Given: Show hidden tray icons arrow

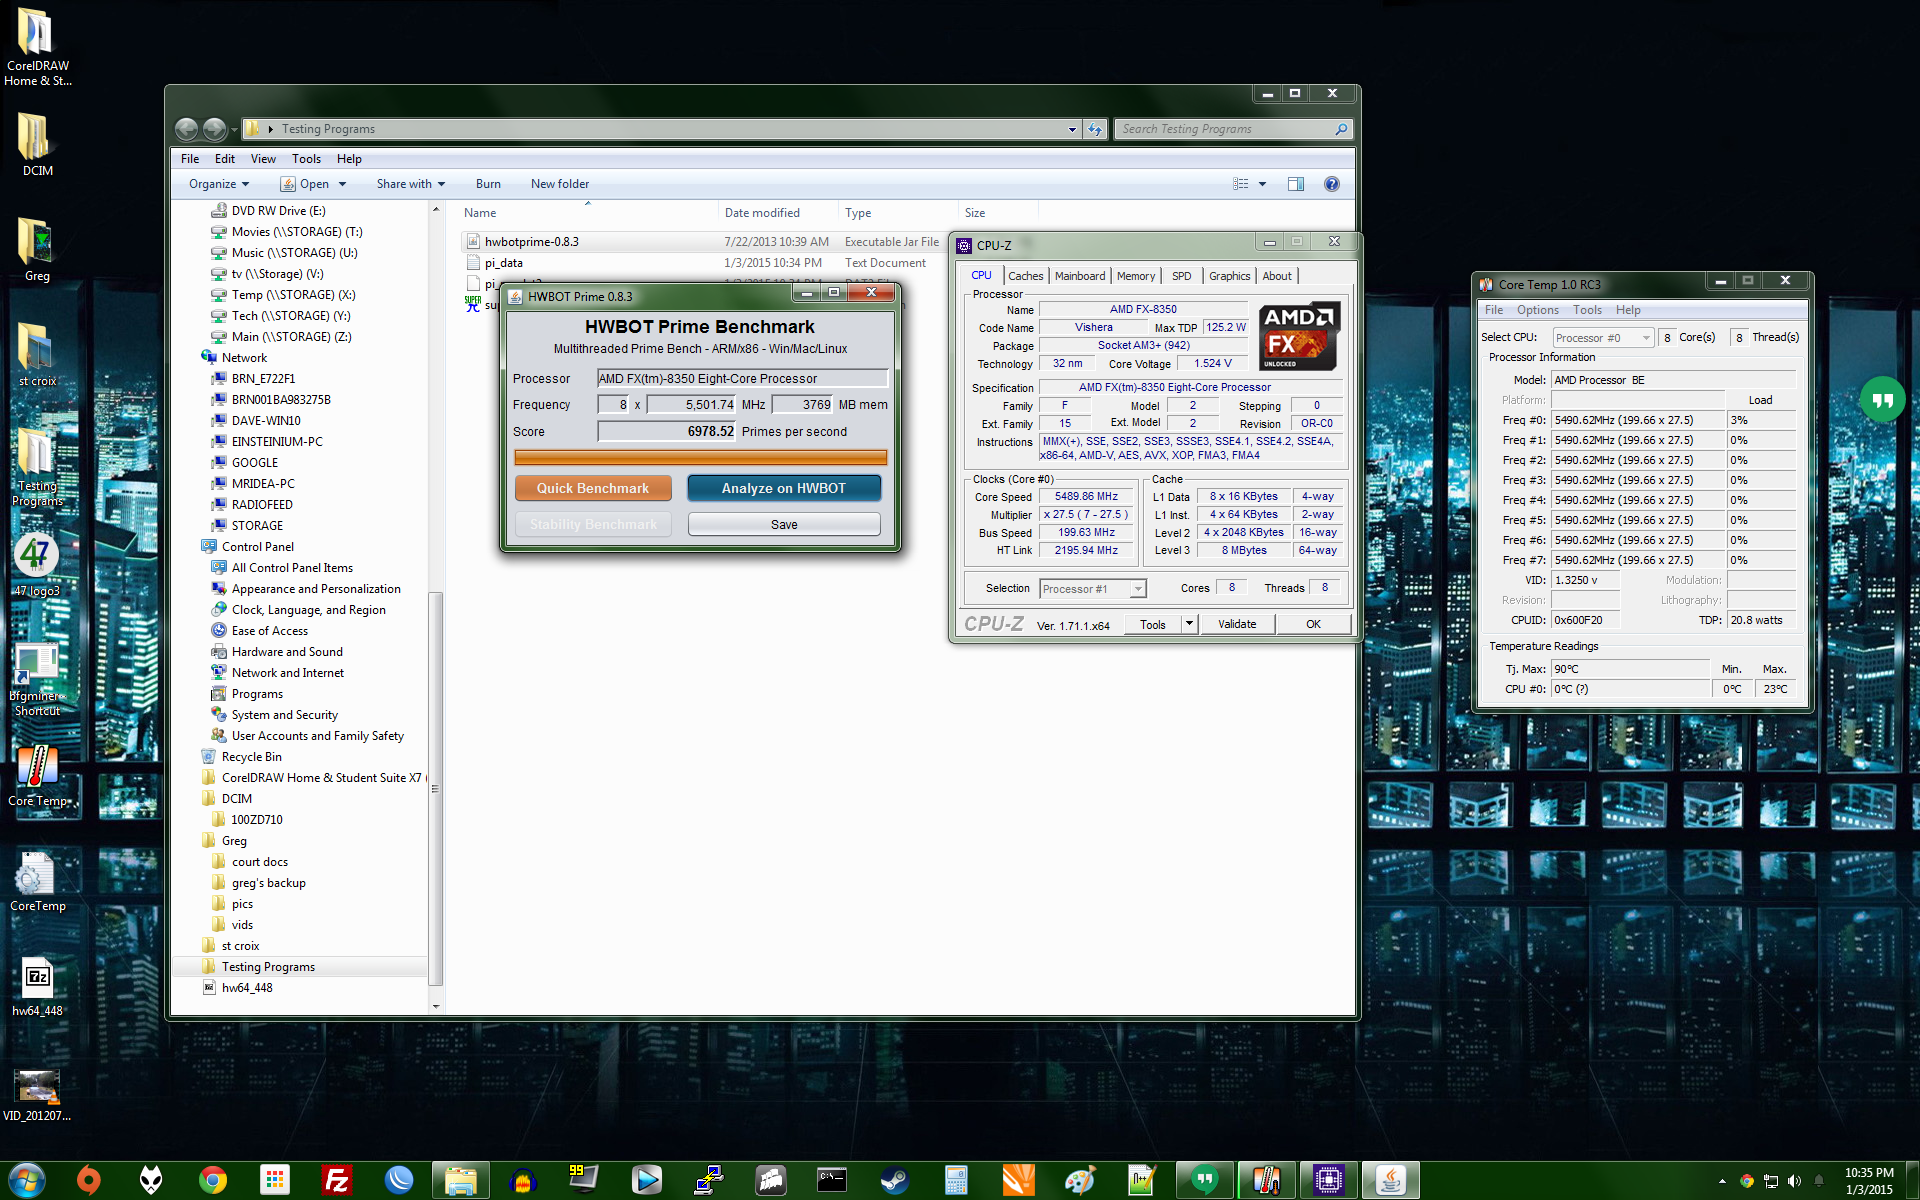Looking at the screenshot, I should point(1722,1181).
